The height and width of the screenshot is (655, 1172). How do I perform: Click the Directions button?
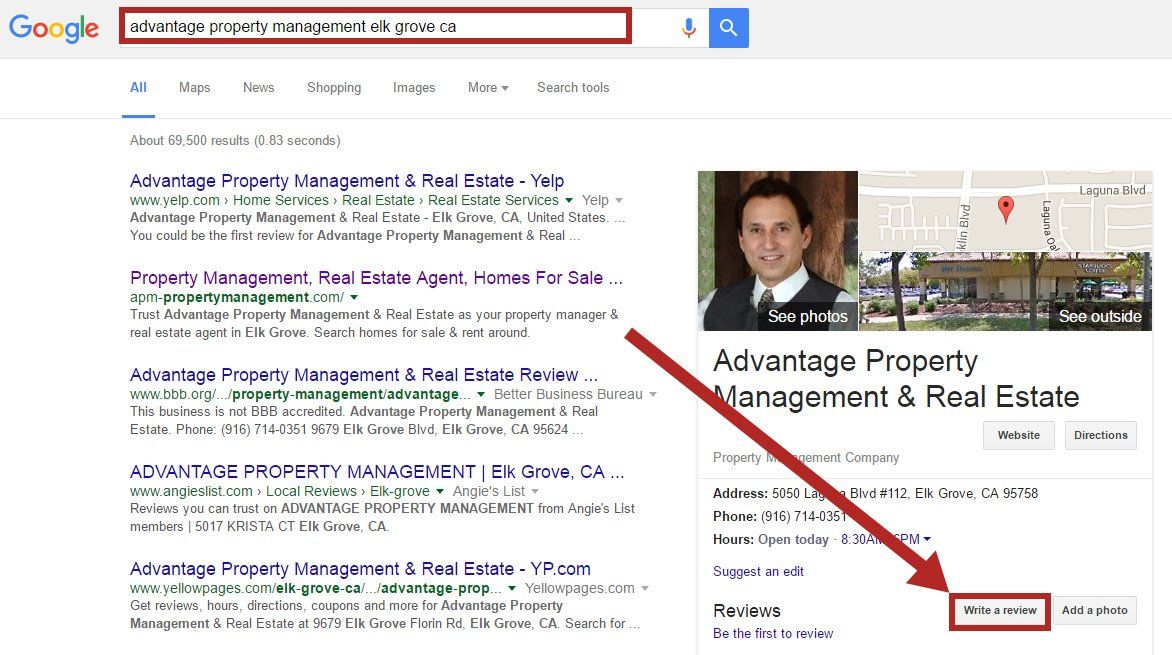click(1101, 435)
